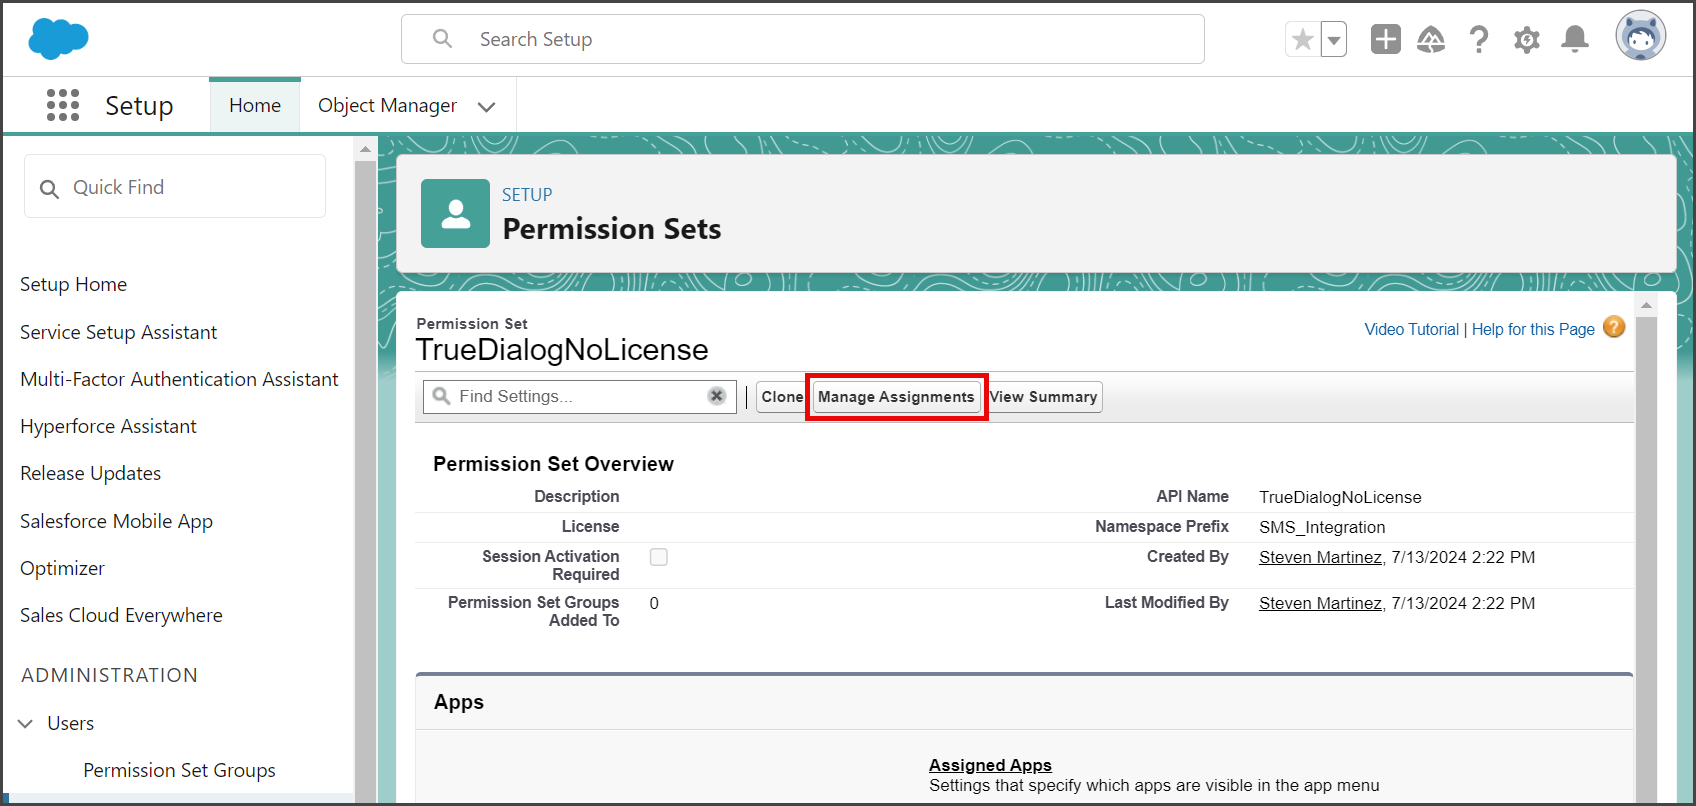The width and height of the screenshot is (1696, 806).
Task: Click into the Find Settings field
Action: [580, 396]
